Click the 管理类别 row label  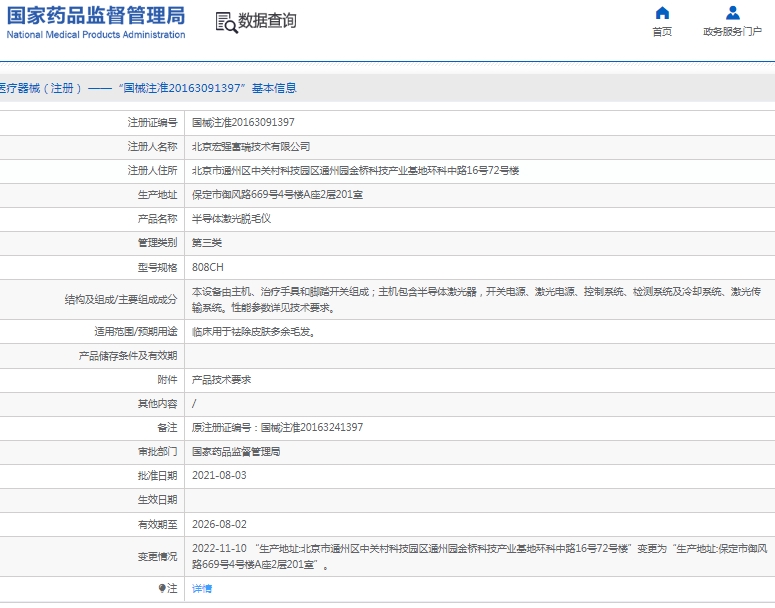pos(157,243)
